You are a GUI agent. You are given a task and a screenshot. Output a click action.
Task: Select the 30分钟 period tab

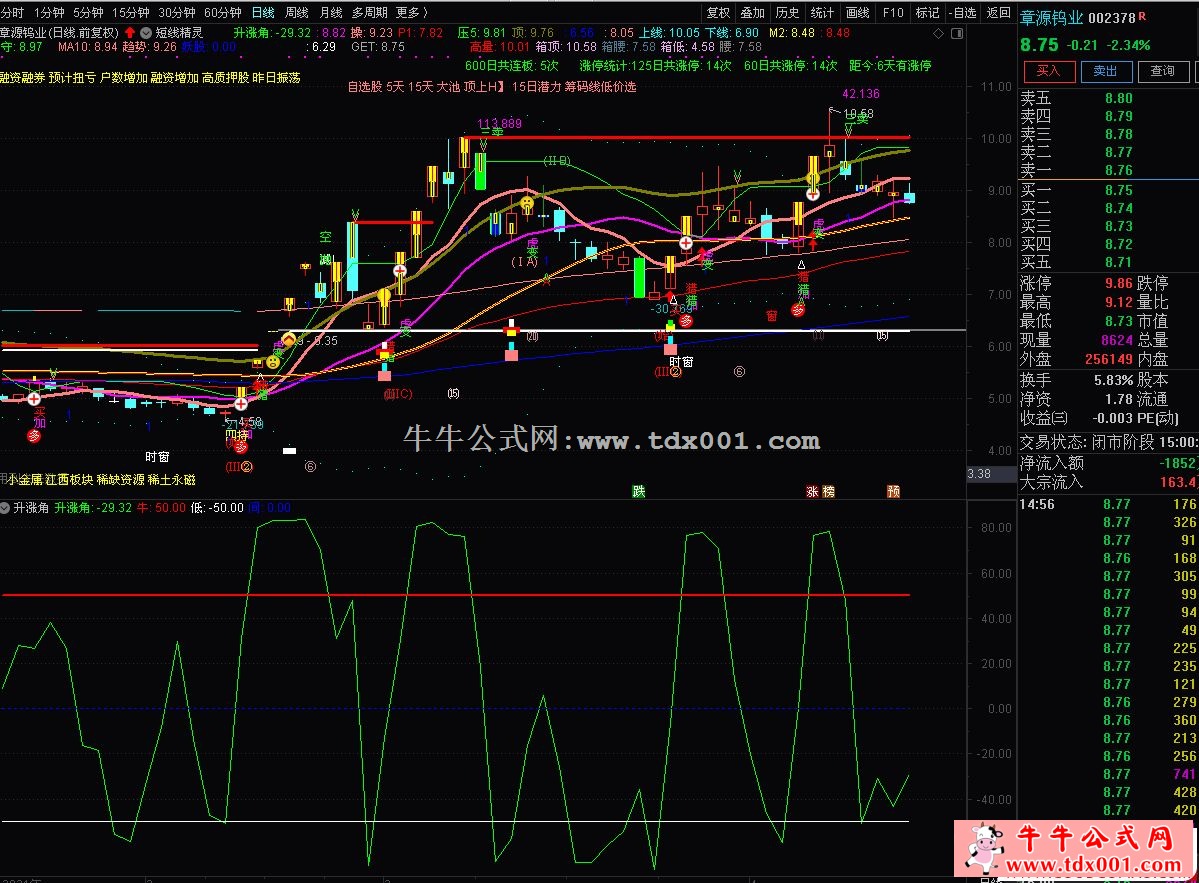[177, 12]
